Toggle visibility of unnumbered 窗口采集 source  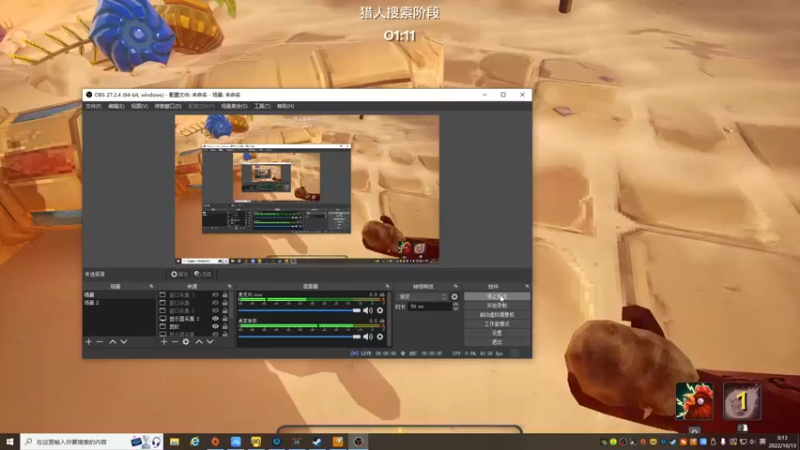pos(215,303)
